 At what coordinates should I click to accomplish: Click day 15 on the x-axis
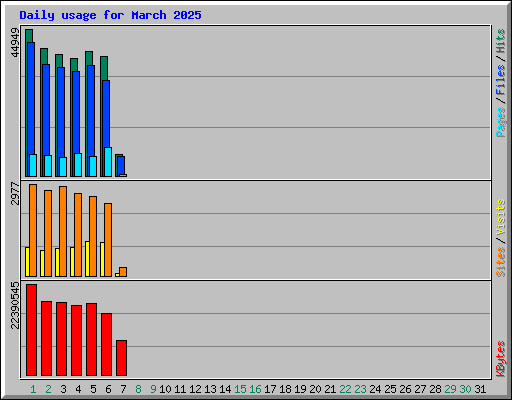pyautogui.click(x=240, y=389)
